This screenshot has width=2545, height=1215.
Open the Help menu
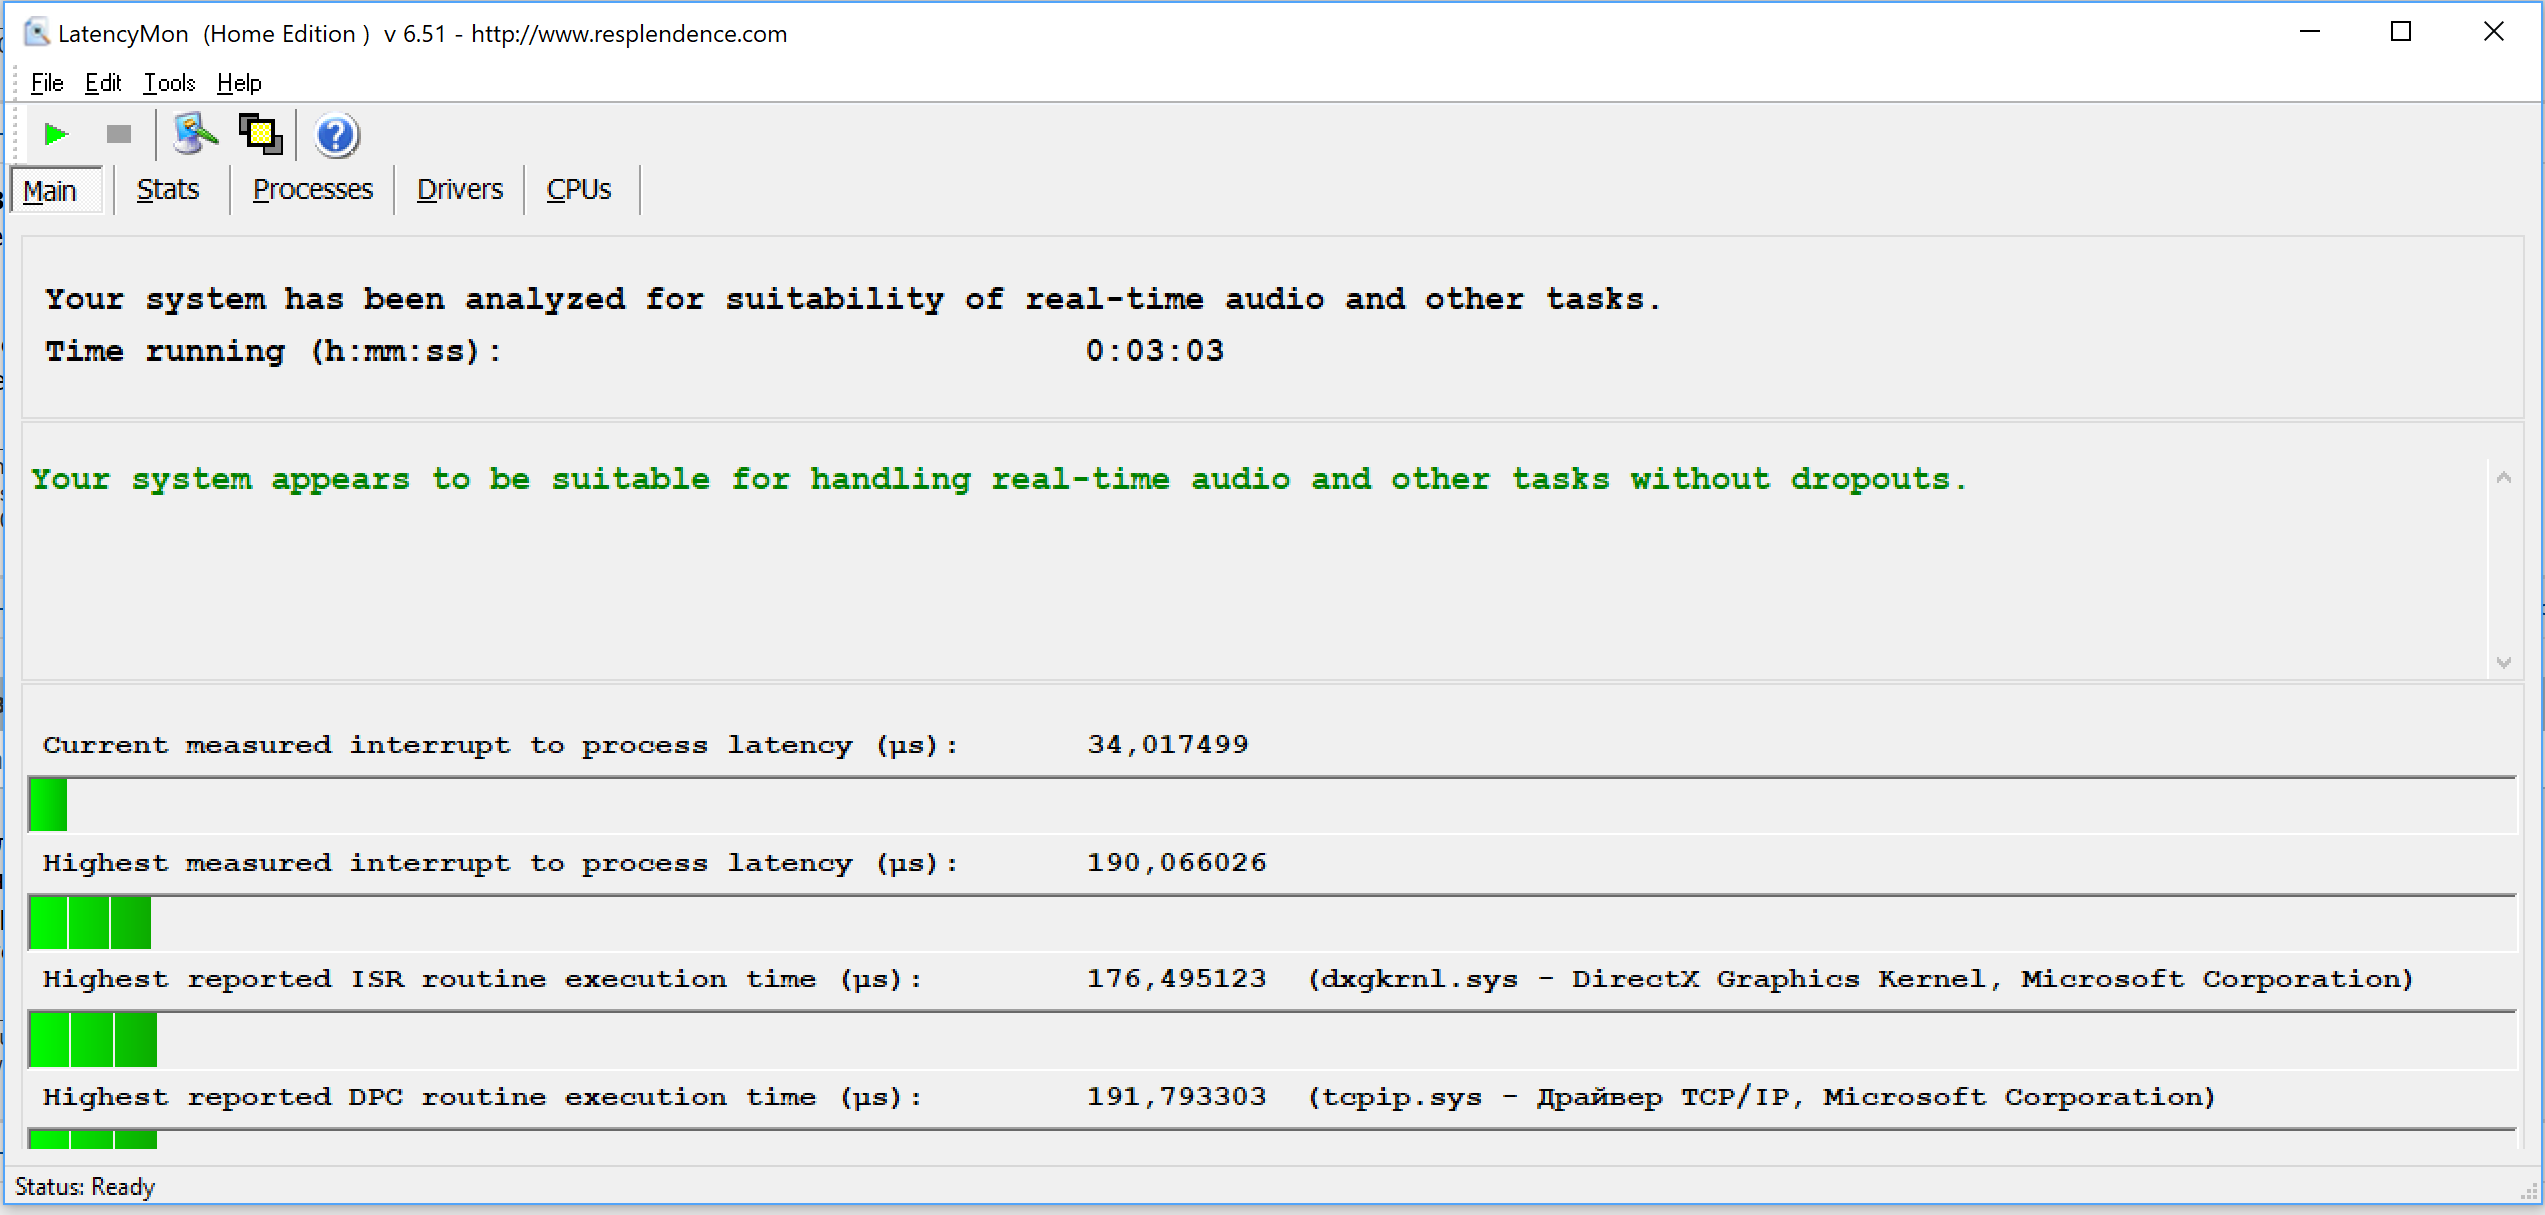pos(239,83)
